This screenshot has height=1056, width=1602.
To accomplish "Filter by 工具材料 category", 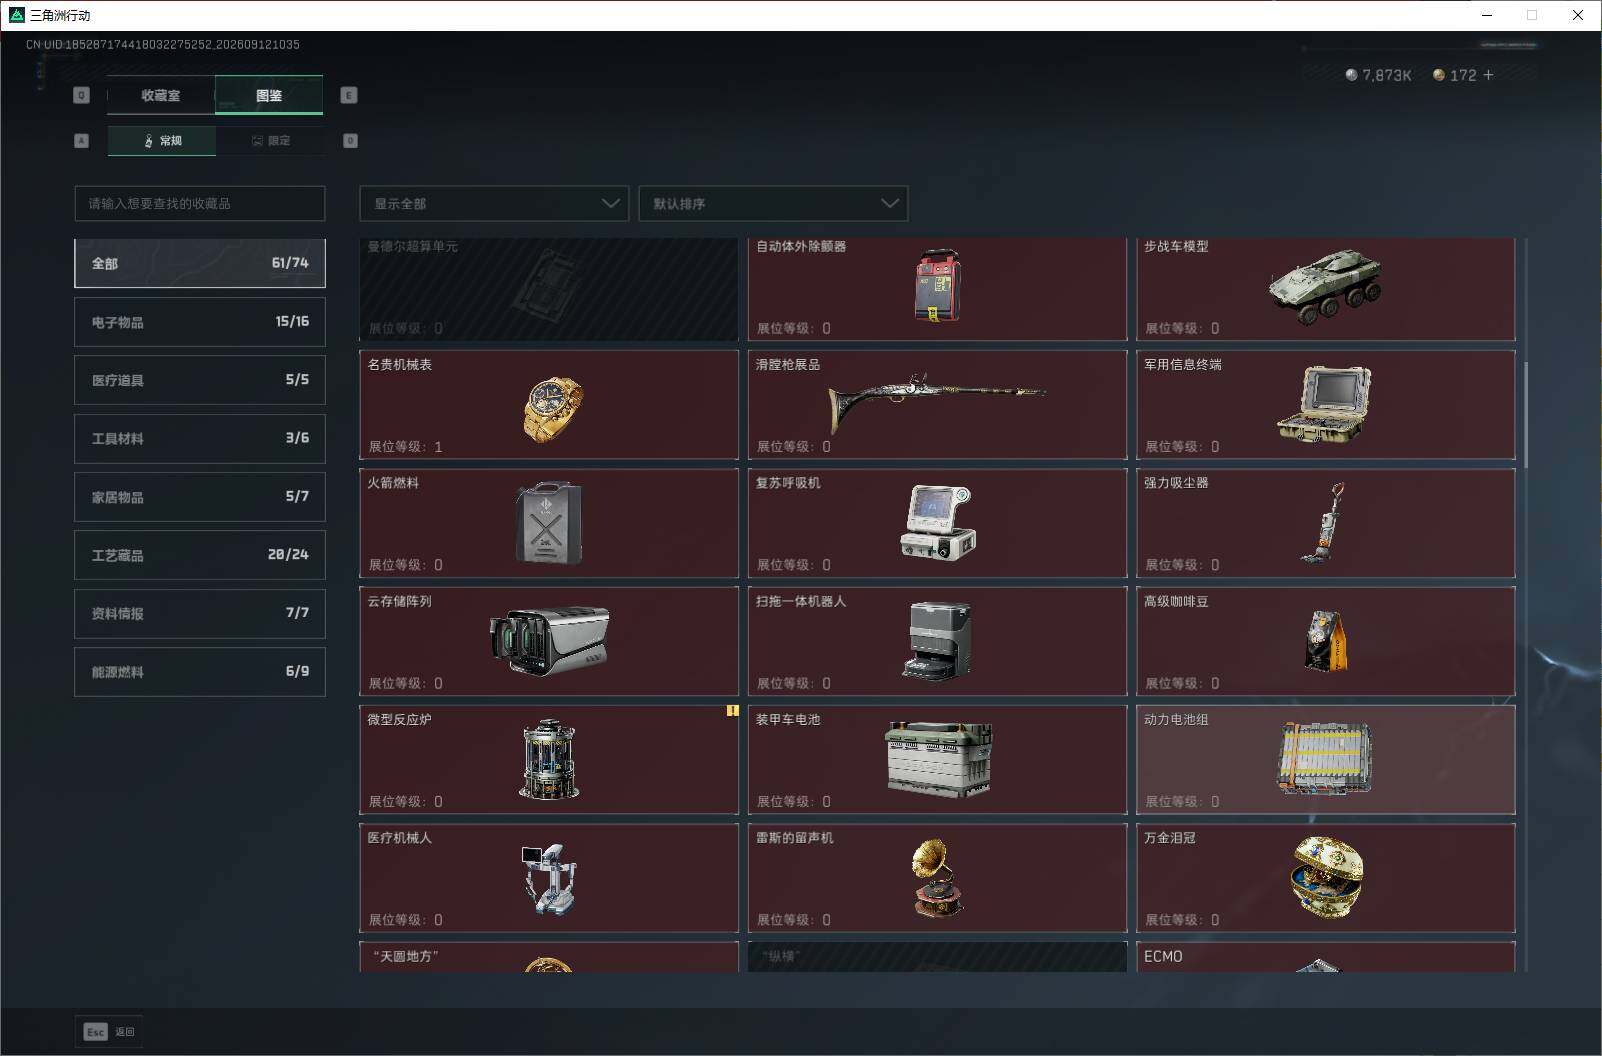I will coord(200,438).
